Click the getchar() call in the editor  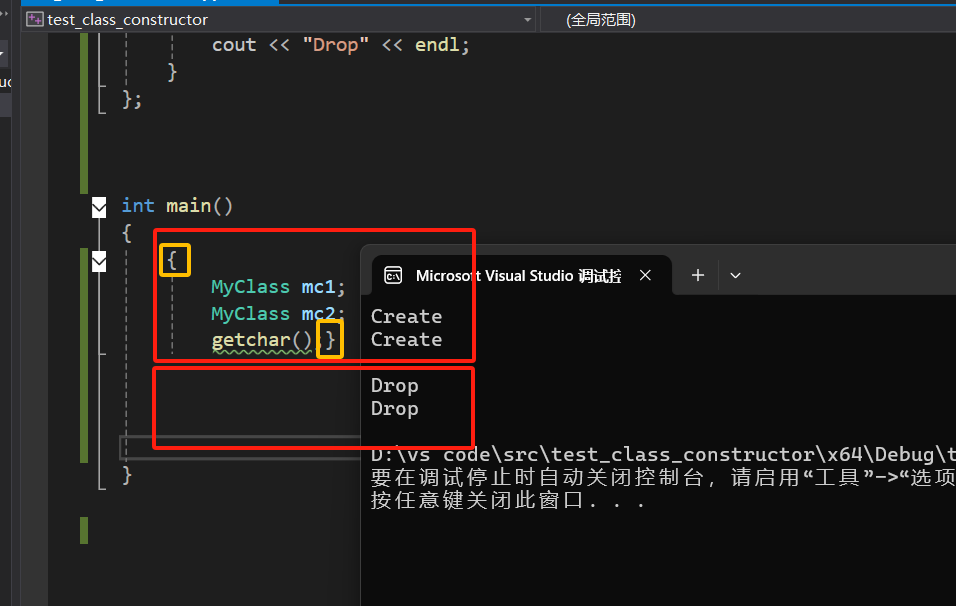pos(262,340)
